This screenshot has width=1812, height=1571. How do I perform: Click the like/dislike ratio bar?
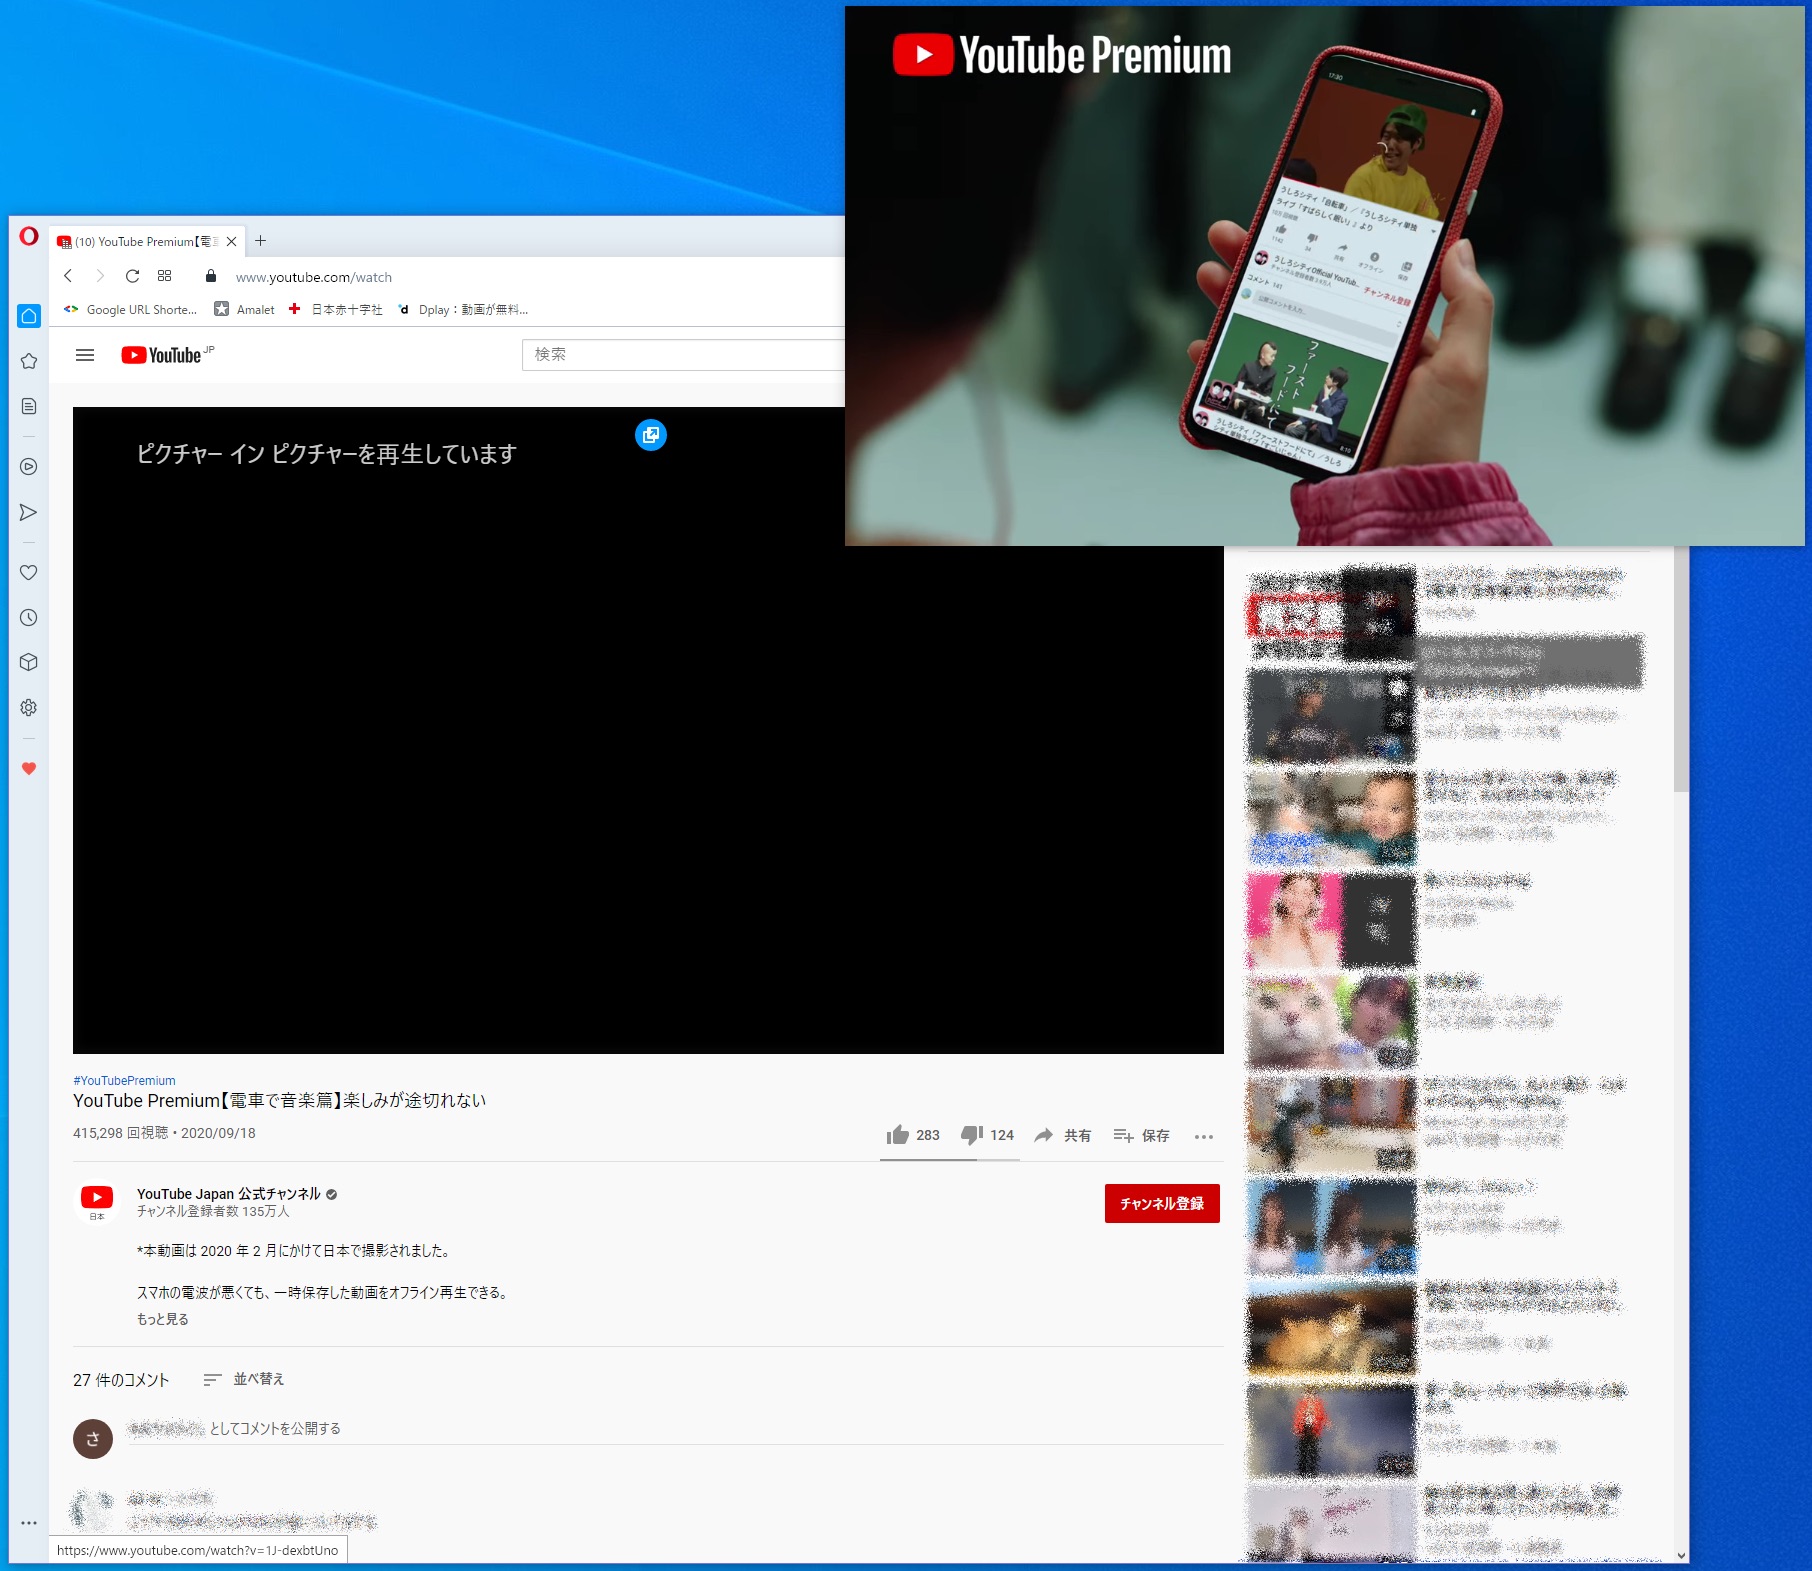(x=949, y=1160)
